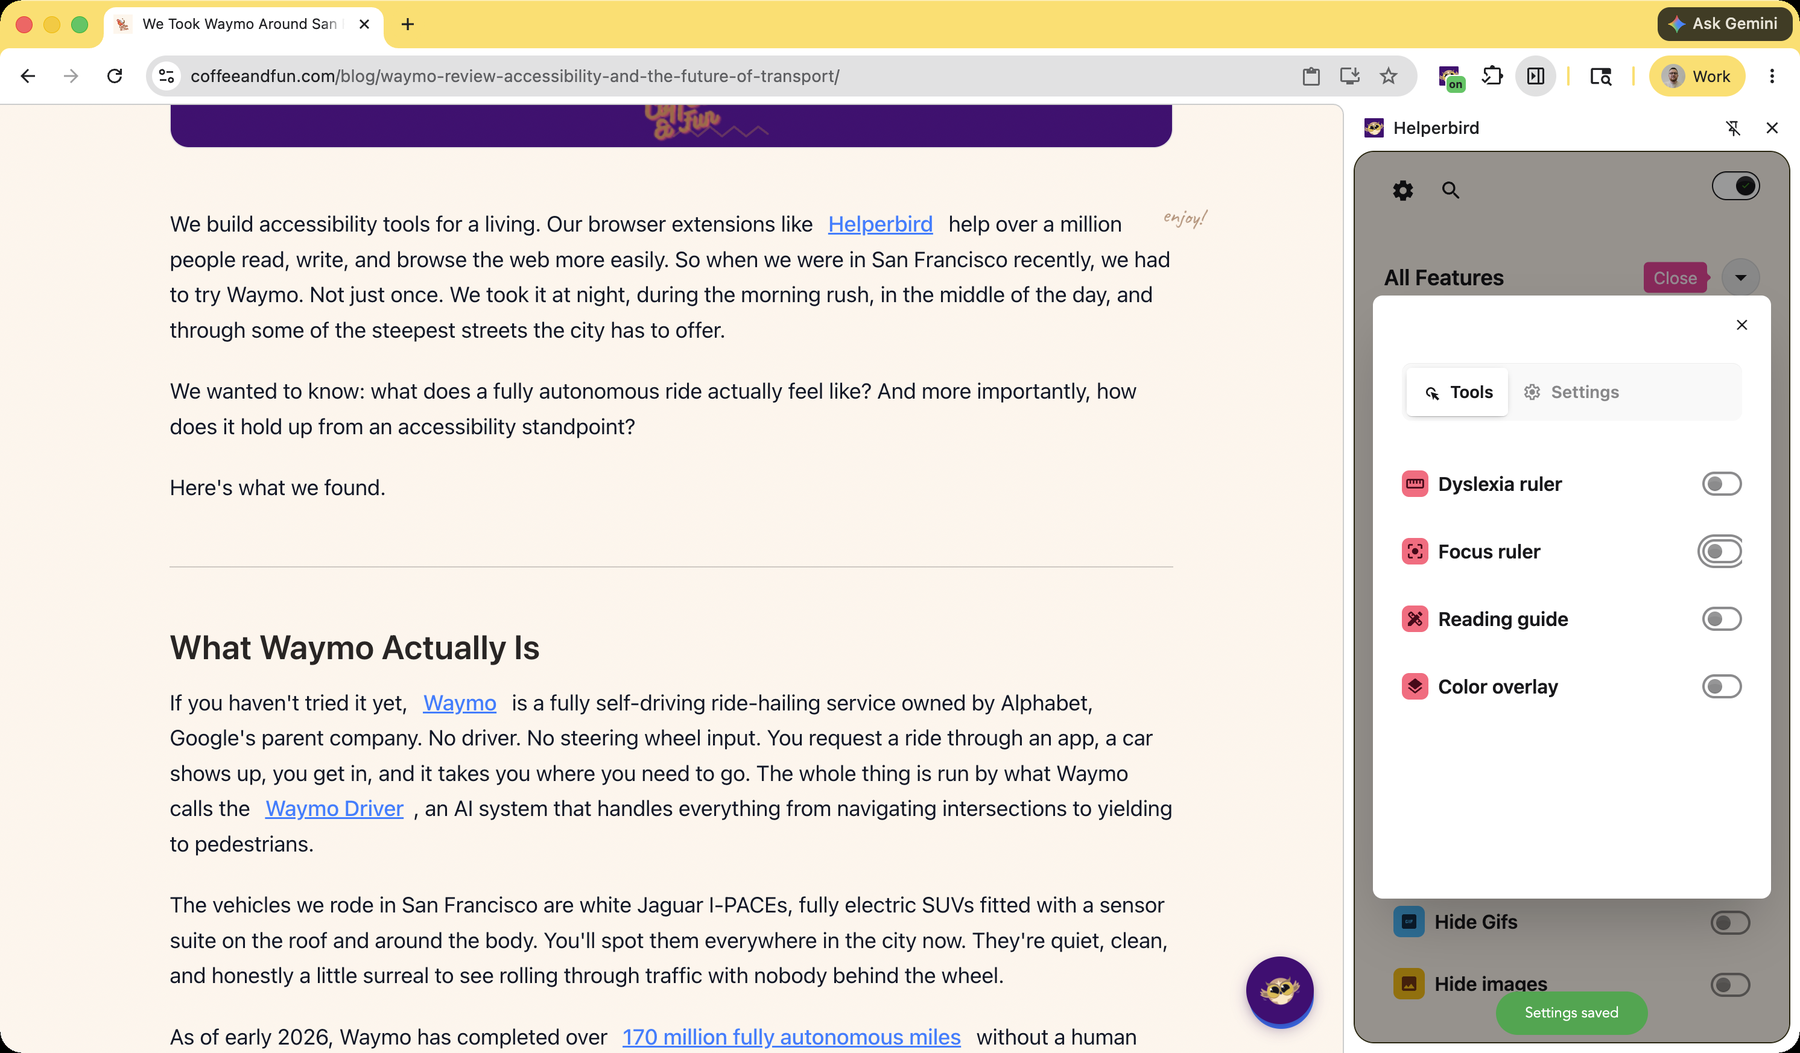Click the Hide Gifs label
1800x1053 pixels.
pos(1476,922)
